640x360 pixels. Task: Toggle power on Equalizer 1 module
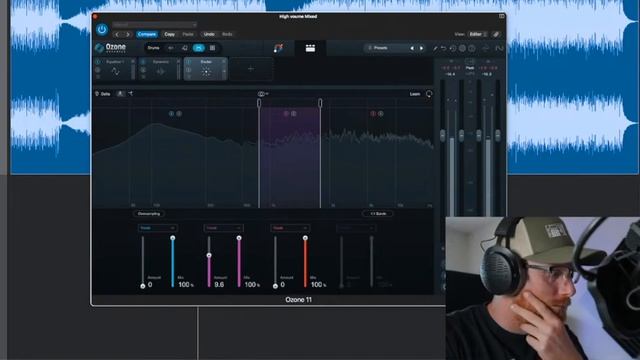98,62
